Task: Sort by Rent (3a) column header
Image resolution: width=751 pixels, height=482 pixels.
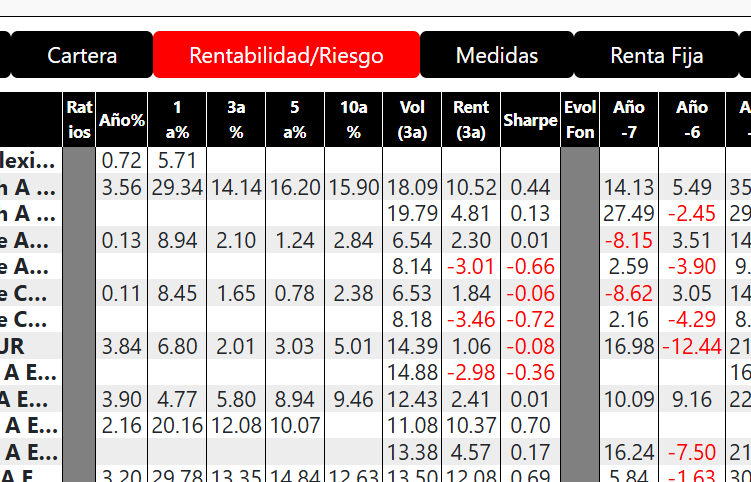Action: tap(471, 119)
